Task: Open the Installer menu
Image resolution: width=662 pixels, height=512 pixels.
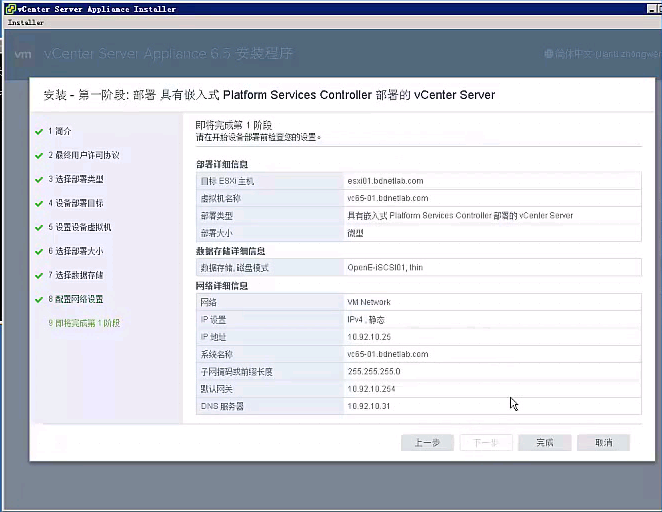Action: [x=25, y=22]
